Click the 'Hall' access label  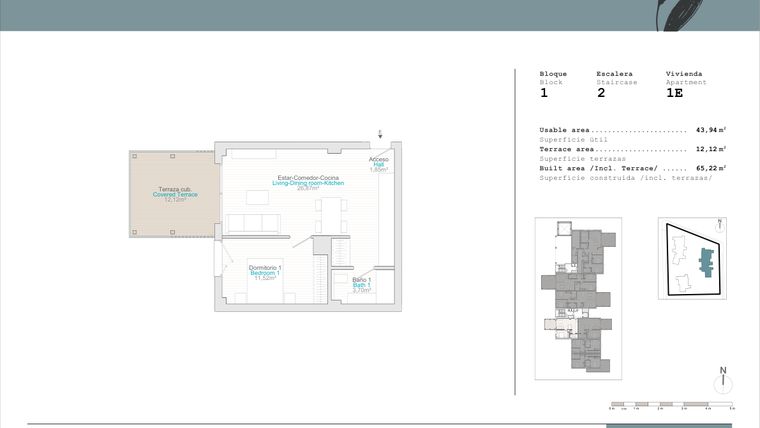click(379, 164)
